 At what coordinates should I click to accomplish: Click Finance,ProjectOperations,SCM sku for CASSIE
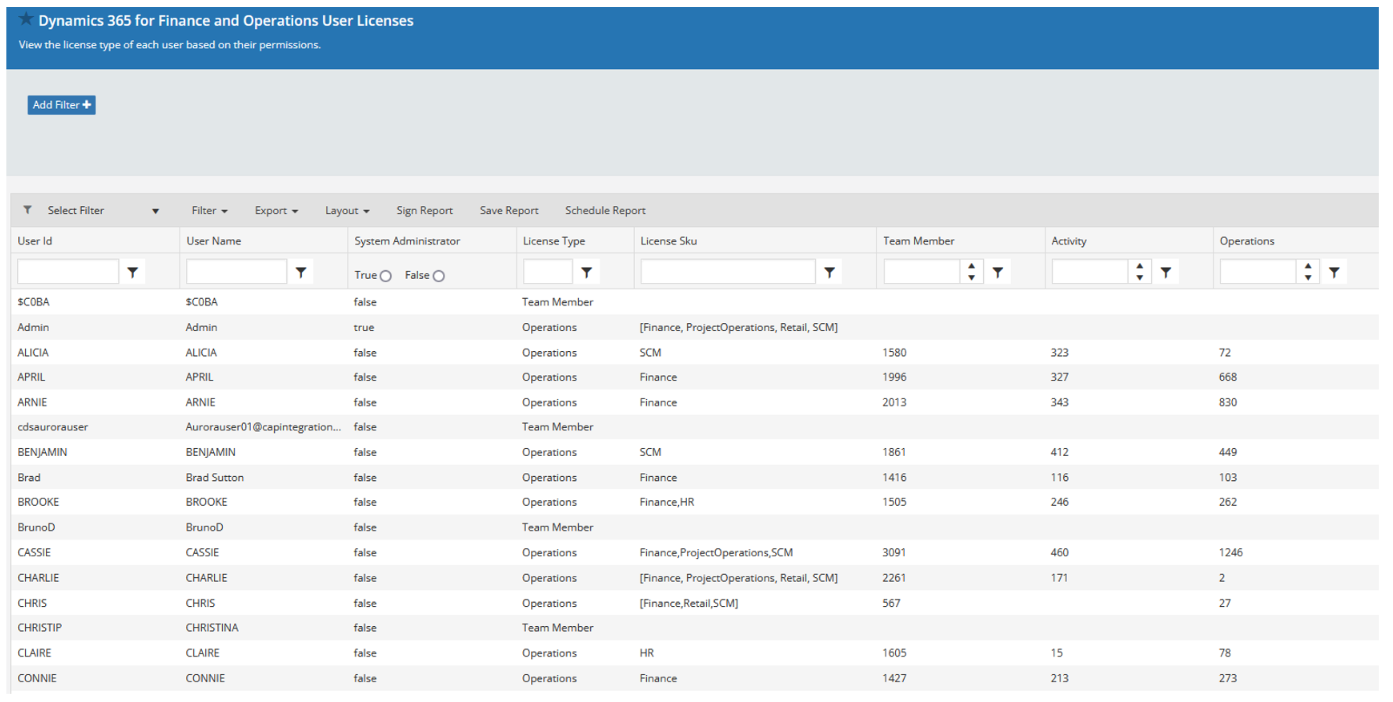(x=717, y=552)
